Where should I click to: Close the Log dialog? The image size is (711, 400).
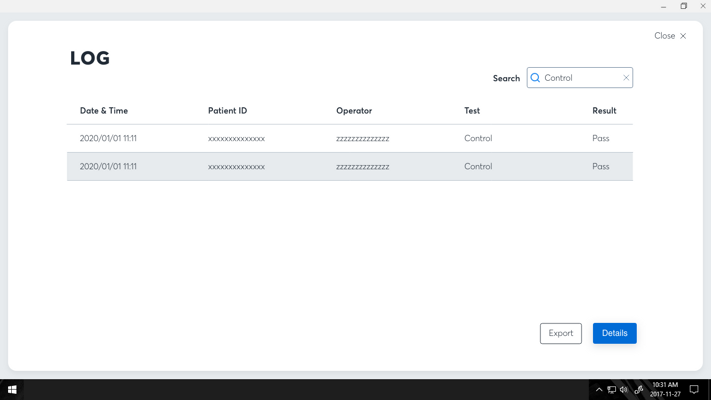coord(670,36)
